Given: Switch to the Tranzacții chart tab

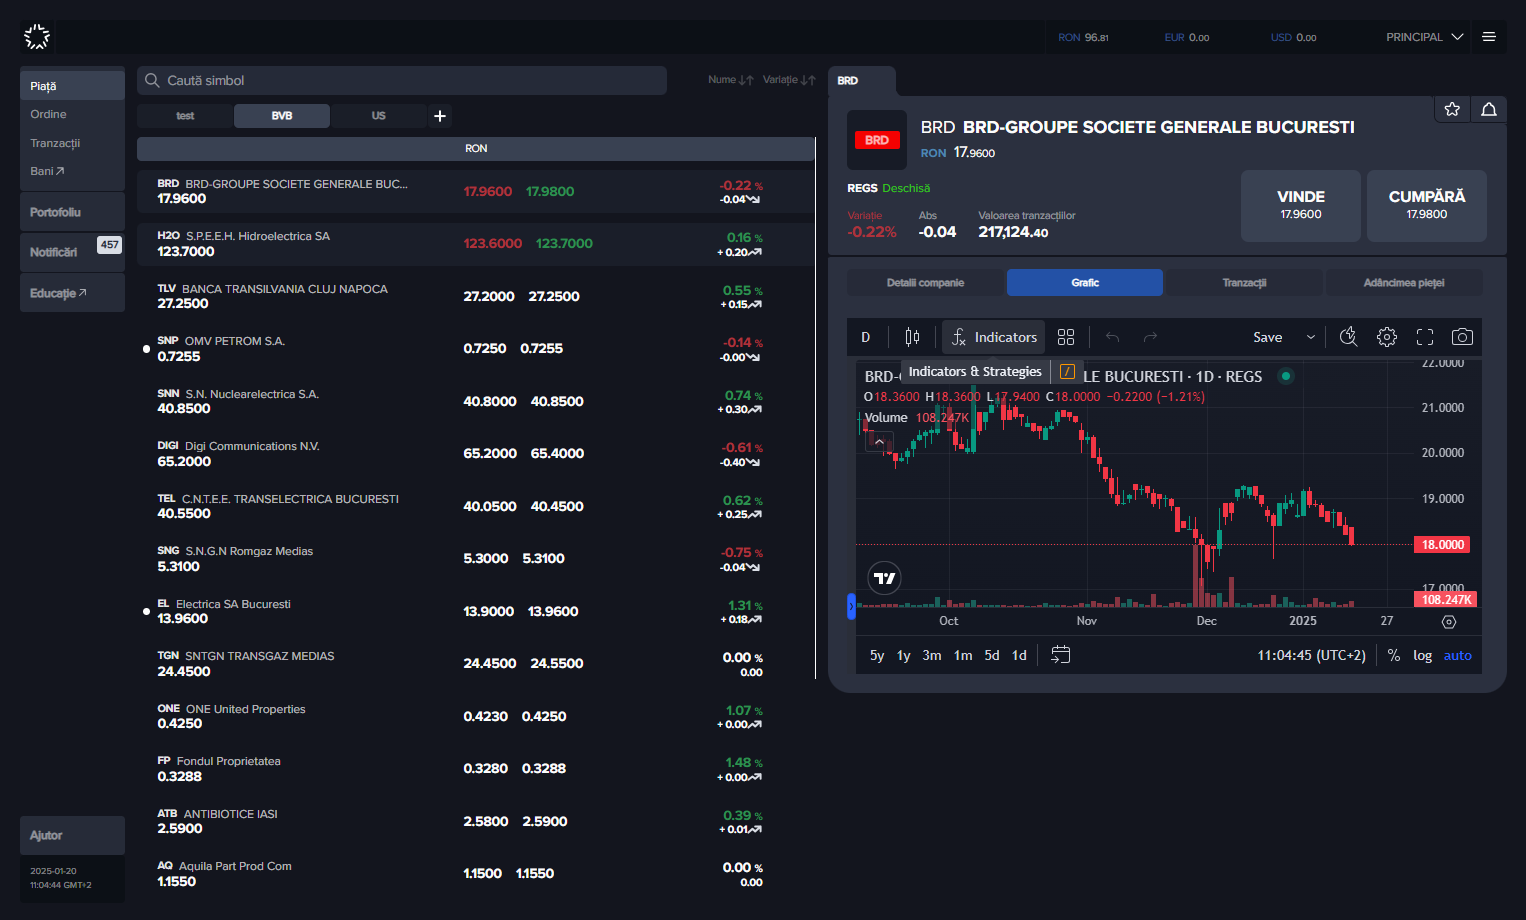Looking at the screenshot, I should (x=1244, y=283).
